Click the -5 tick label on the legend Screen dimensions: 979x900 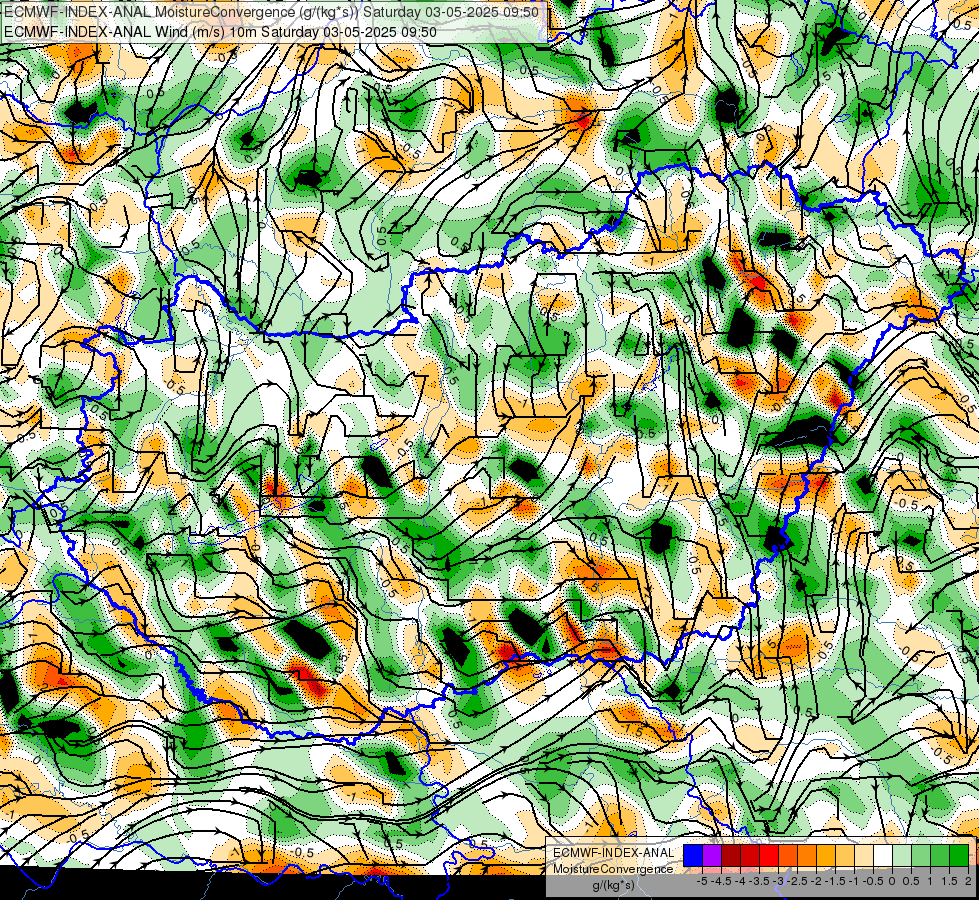tap(702, 881)
